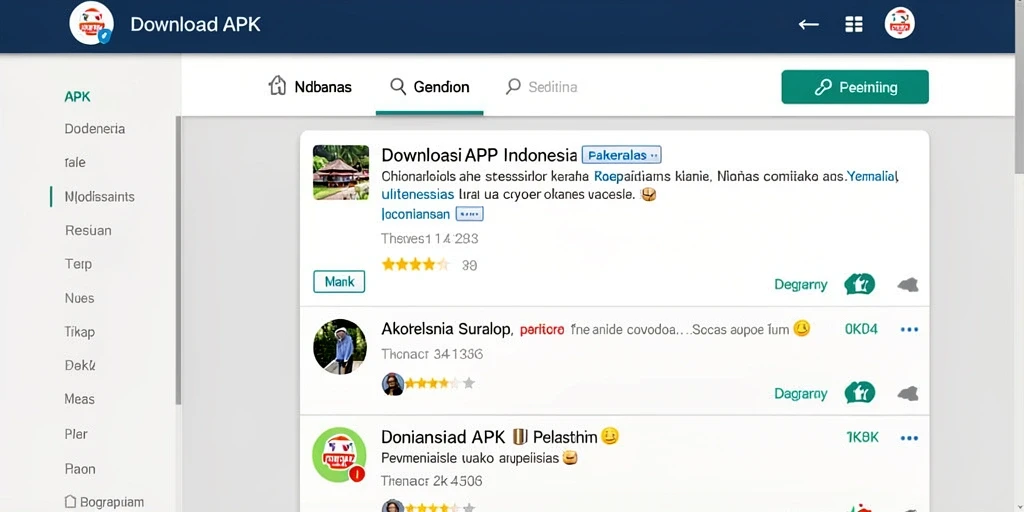Viewport: 1024px width, 512px height.
Task: Click the gray cloud icon in Downloasi APP card
Action: pyautogui.click(x=908, y=284)
